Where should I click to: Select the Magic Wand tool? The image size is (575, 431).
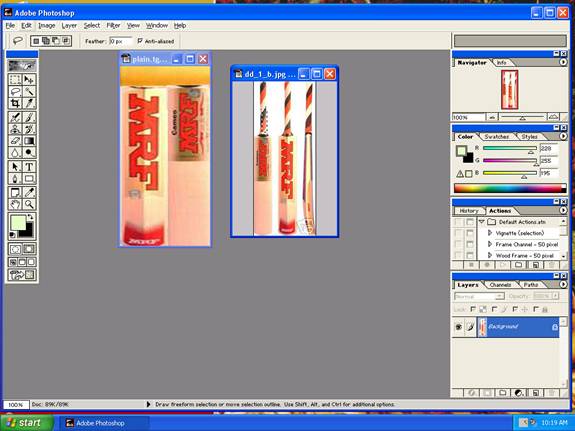(x=29, y=91)
